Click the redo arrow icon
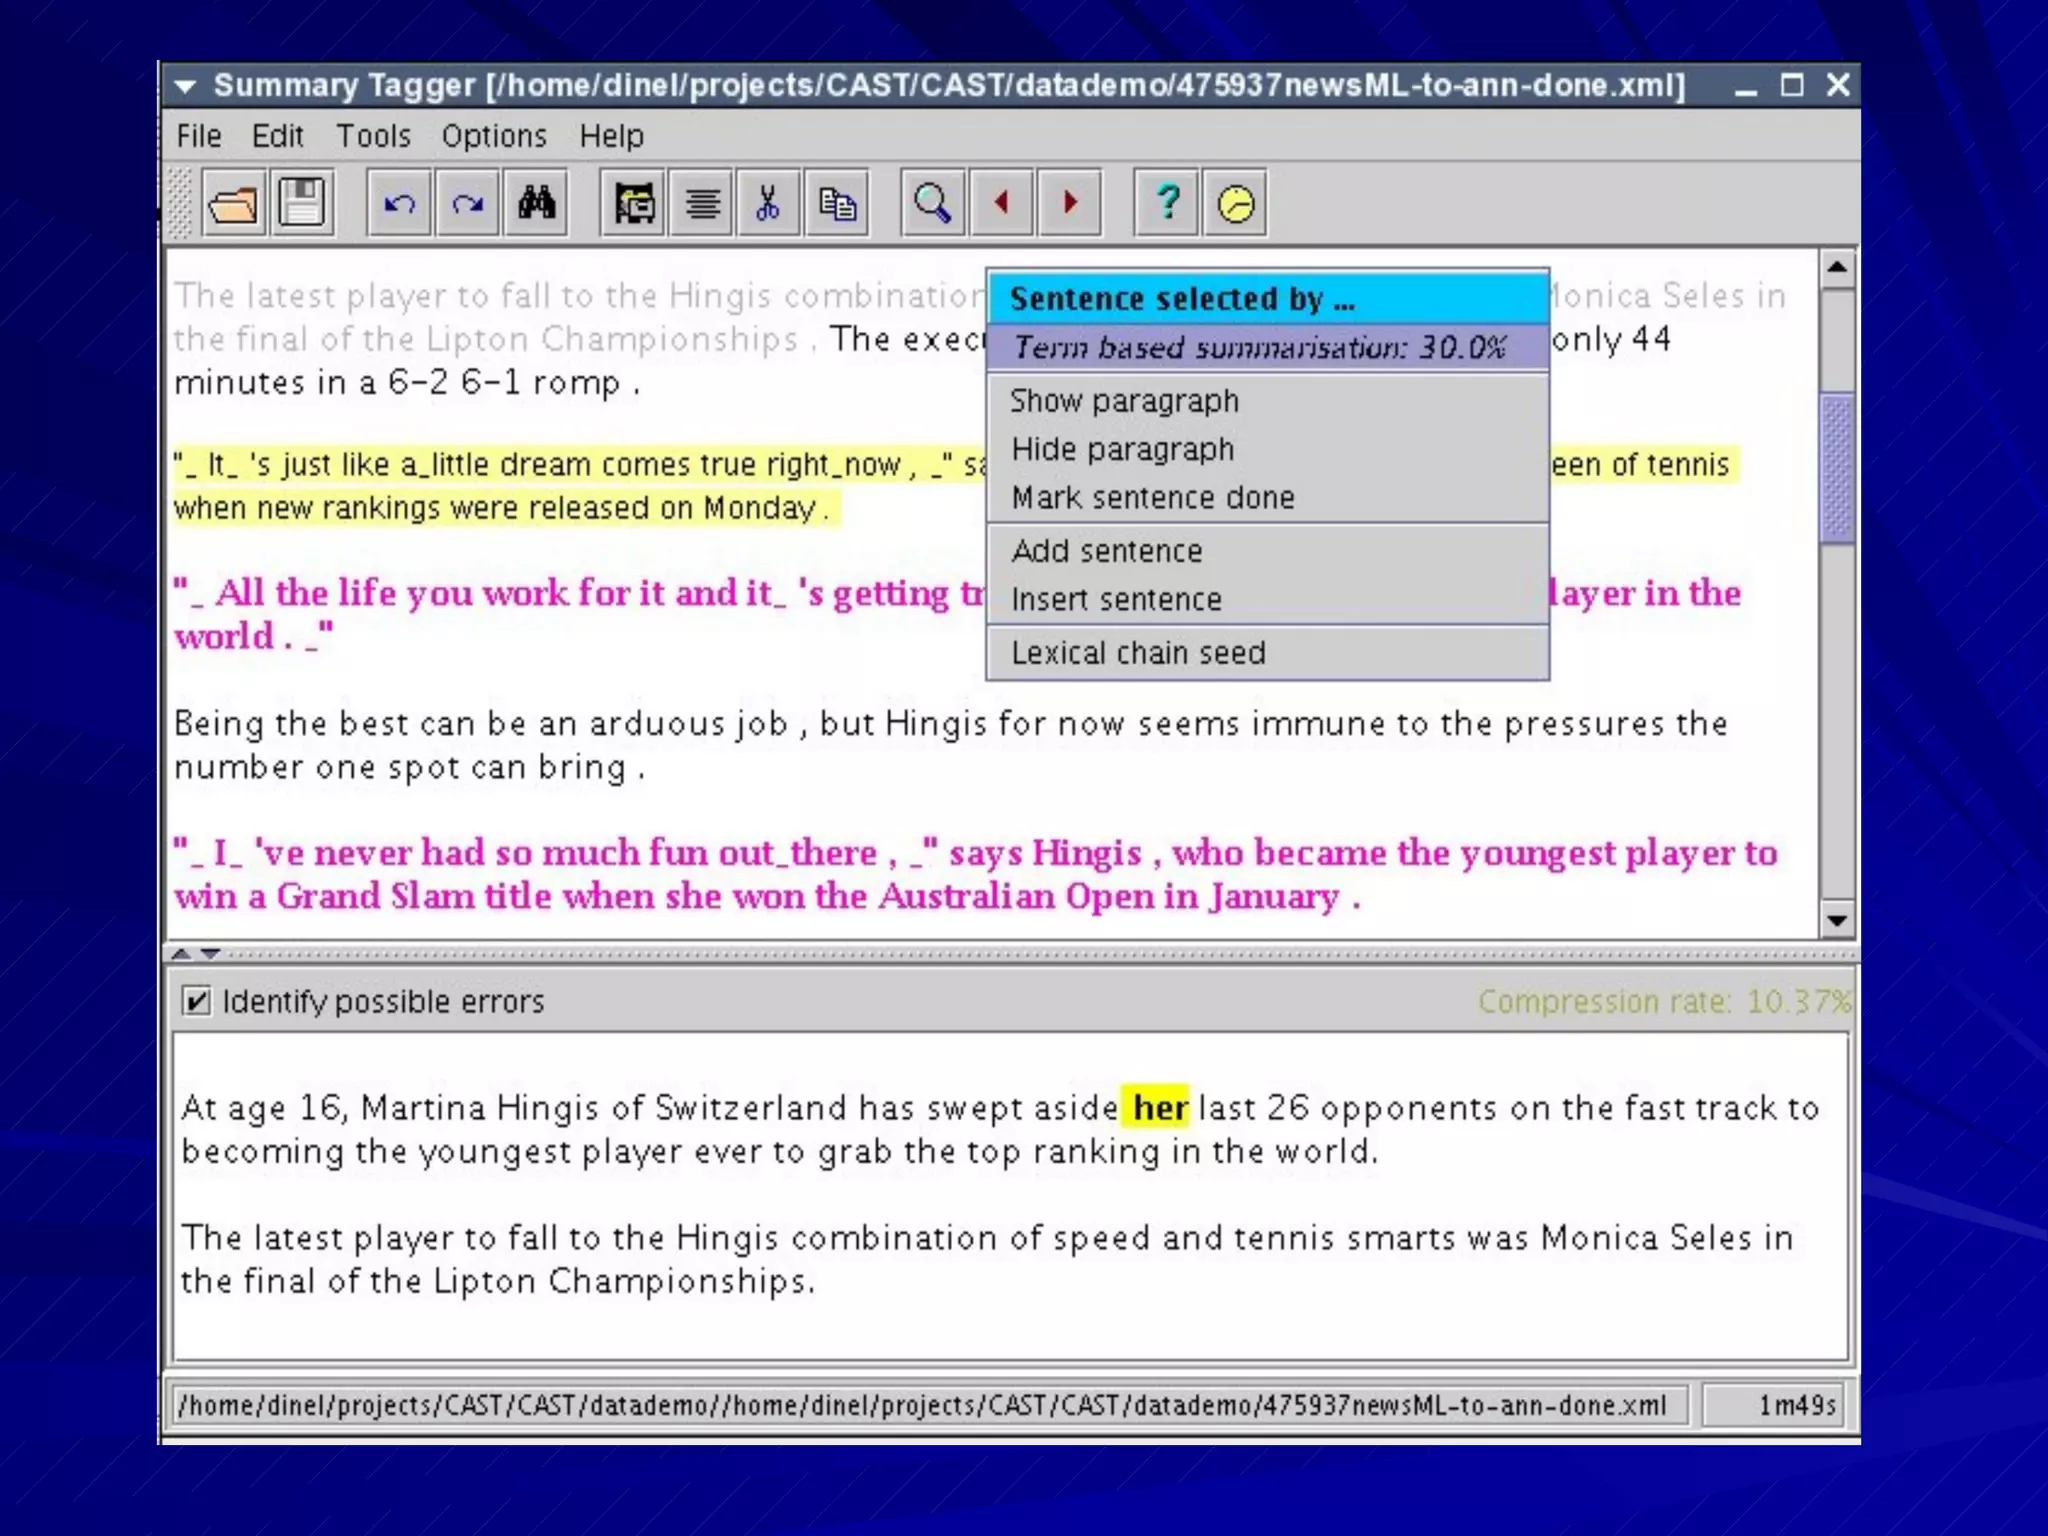This screenshot has width=2048, height=1536. click(467, 204)
